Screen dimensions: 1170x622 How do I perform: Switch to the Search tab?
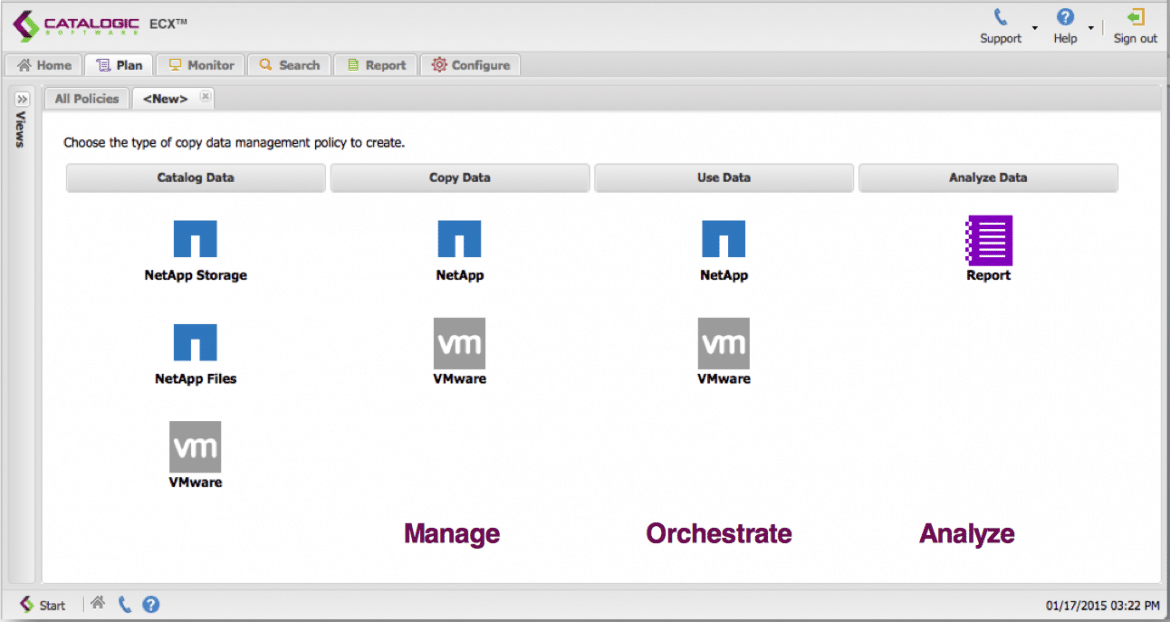[289, 65]
